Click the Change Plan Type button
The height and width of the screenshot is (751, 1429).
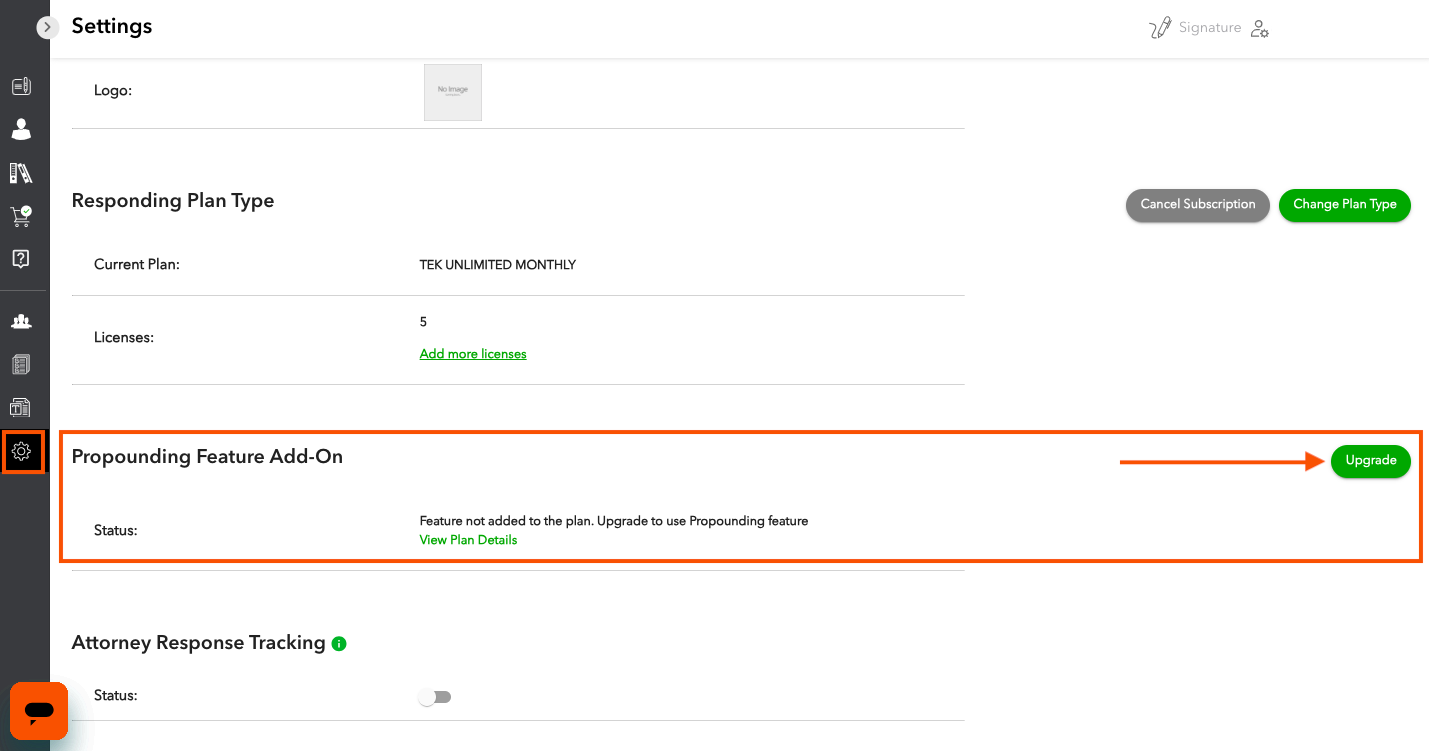1344,205
